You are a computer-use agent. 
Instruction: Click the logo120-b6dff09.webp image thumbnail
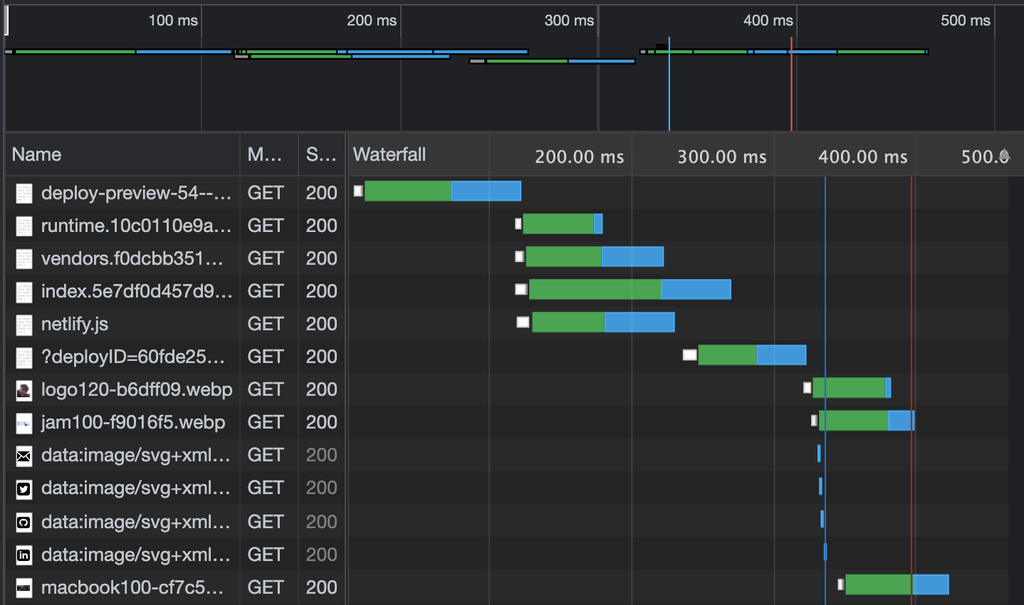click(24, 390)
